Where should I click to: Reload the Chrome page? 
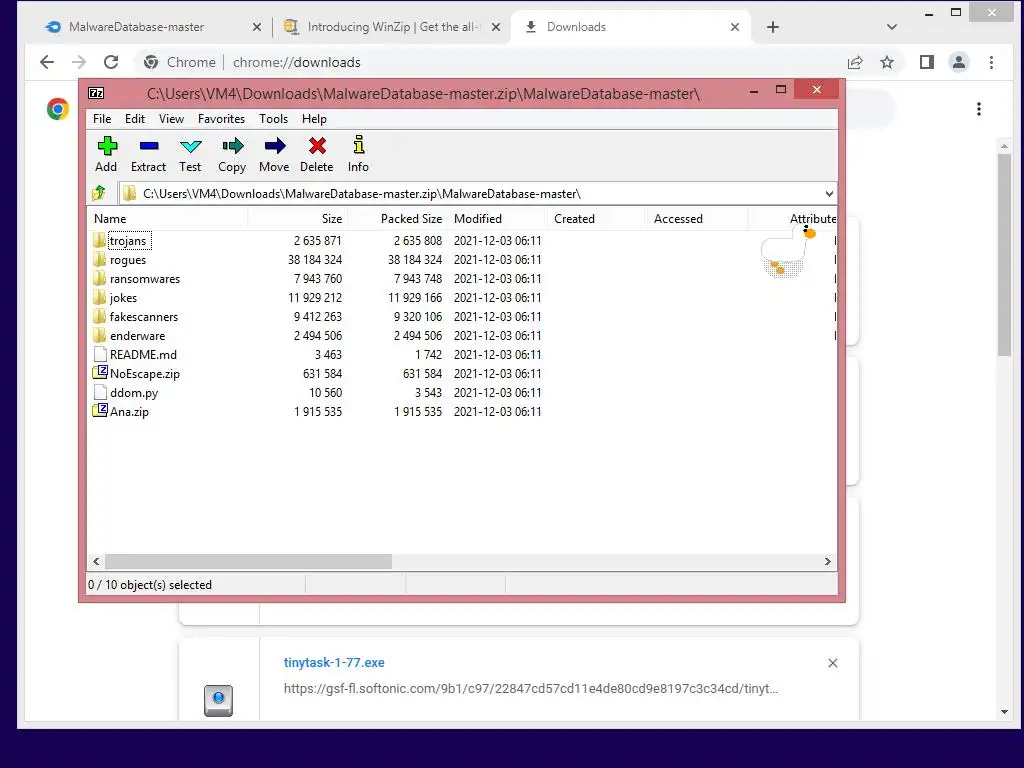(x=111, y=62)
